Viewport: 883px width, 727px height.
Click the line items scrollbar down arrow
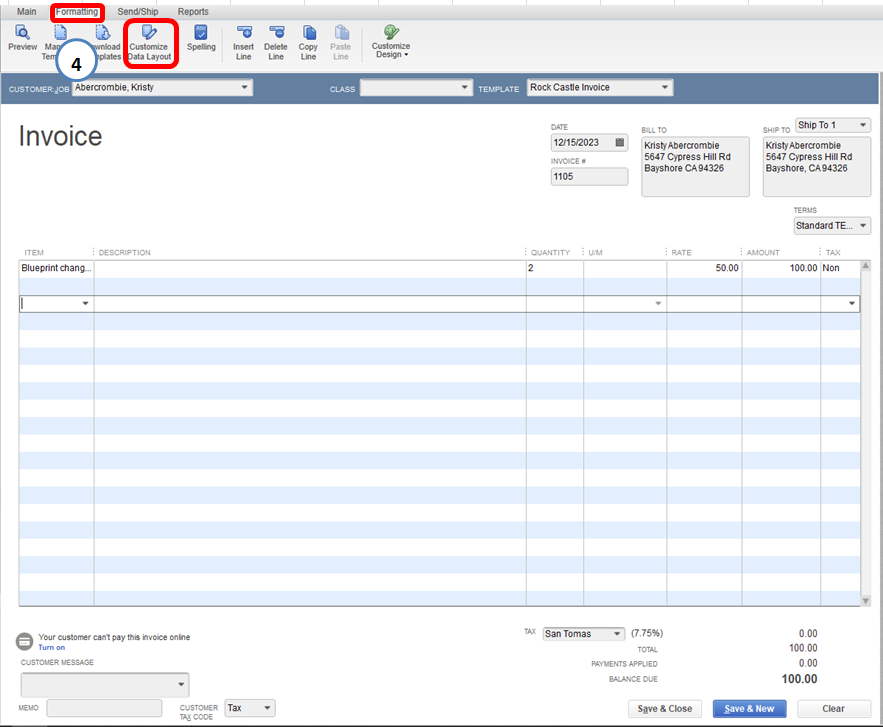(x=866, y=601)
